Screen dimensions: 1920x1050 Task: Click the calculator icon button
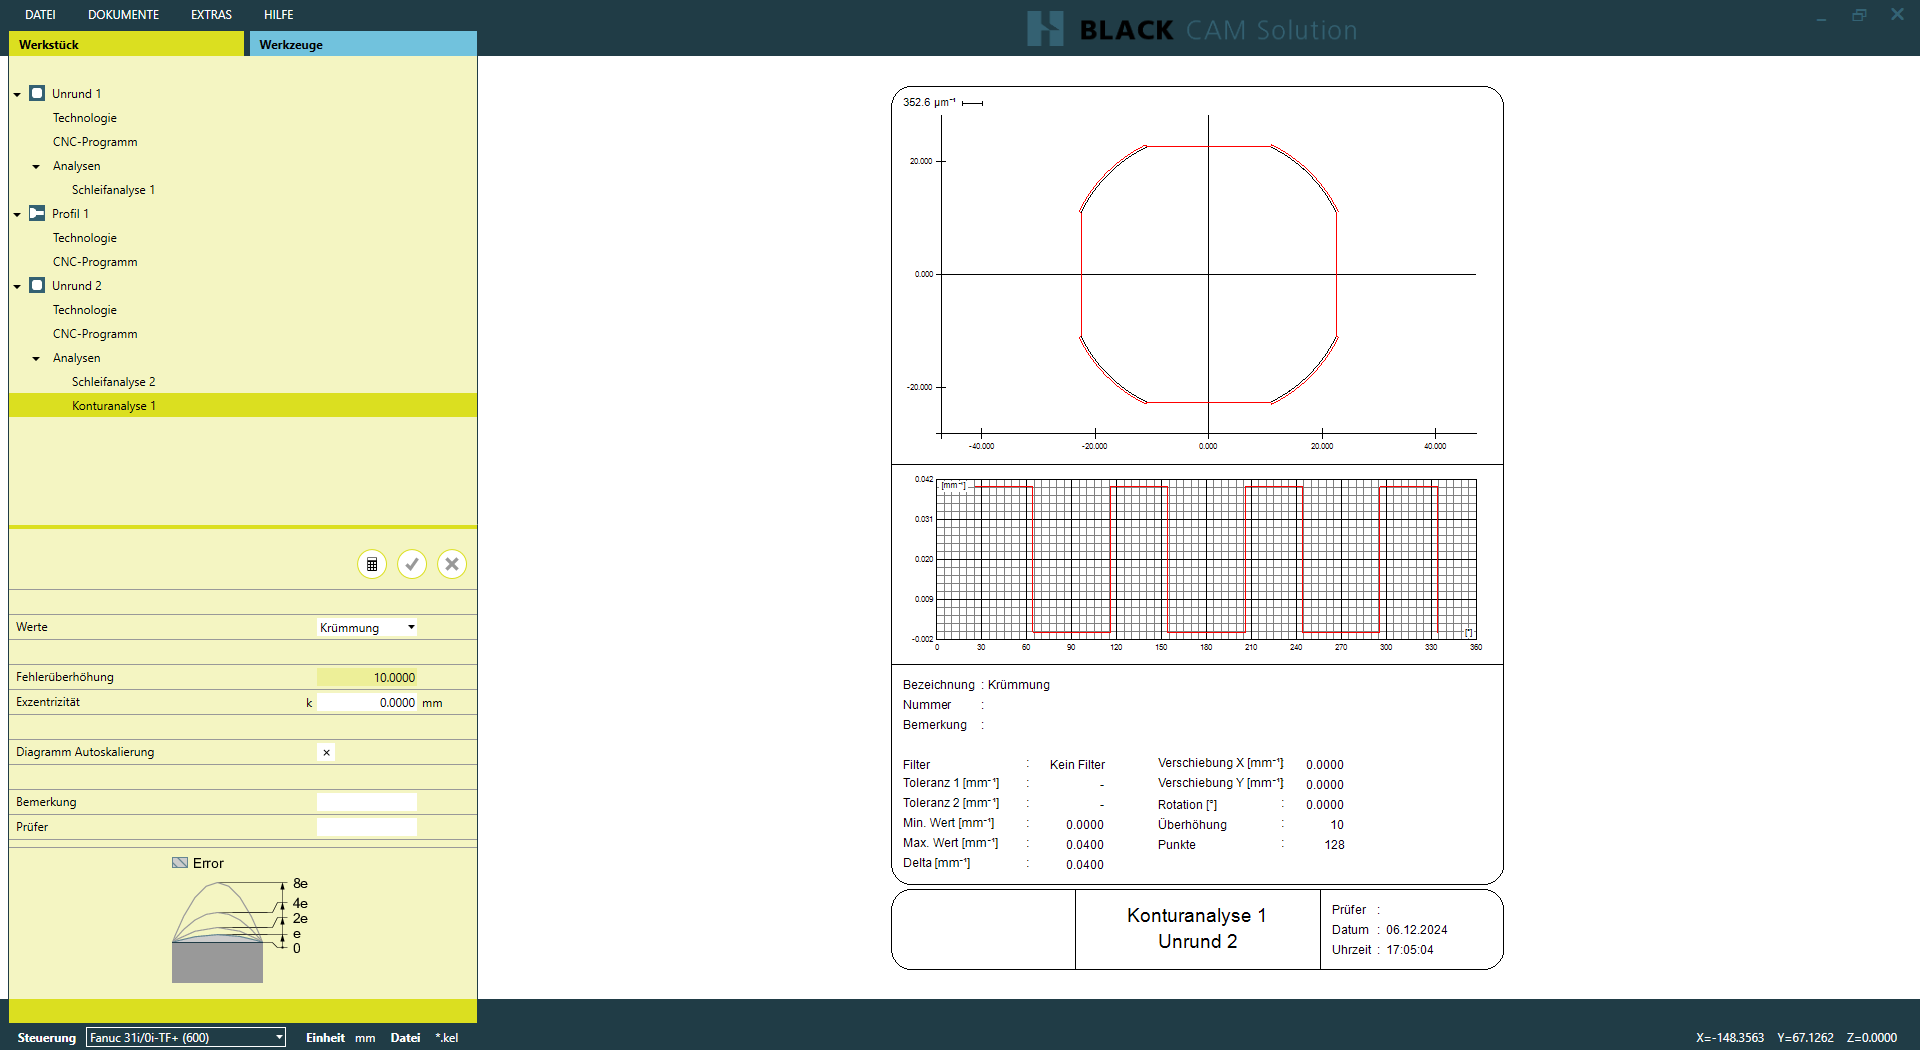(372, 564)
